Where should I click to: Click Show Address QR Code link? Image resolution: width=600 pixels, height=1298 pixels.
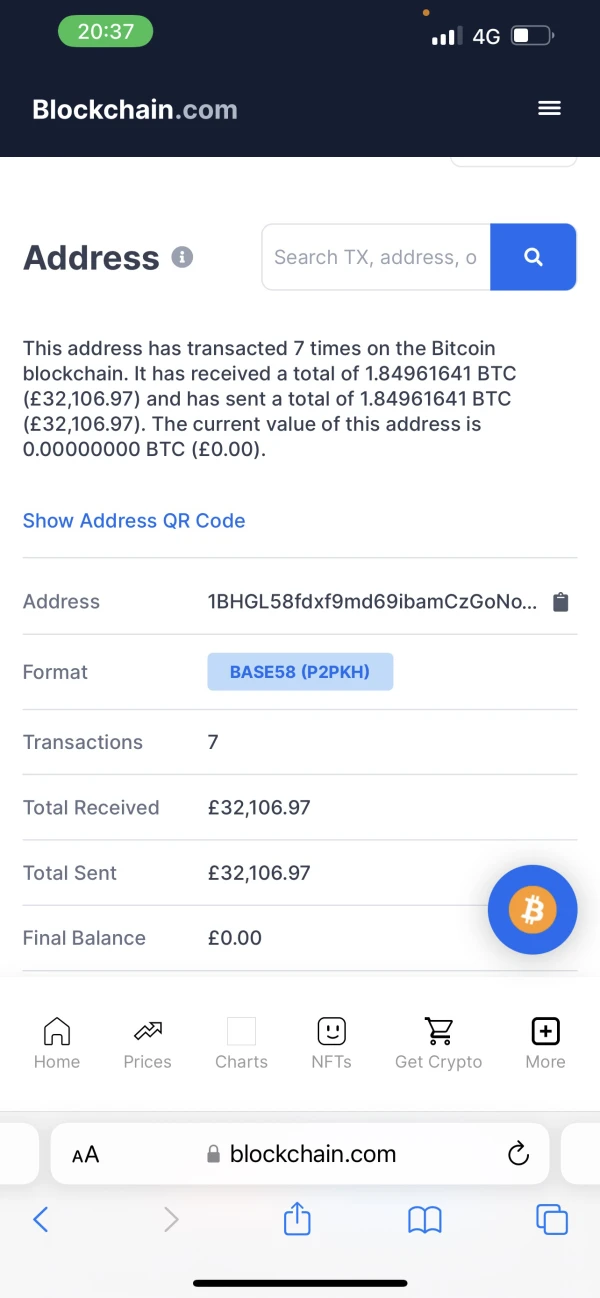point(134,521)
